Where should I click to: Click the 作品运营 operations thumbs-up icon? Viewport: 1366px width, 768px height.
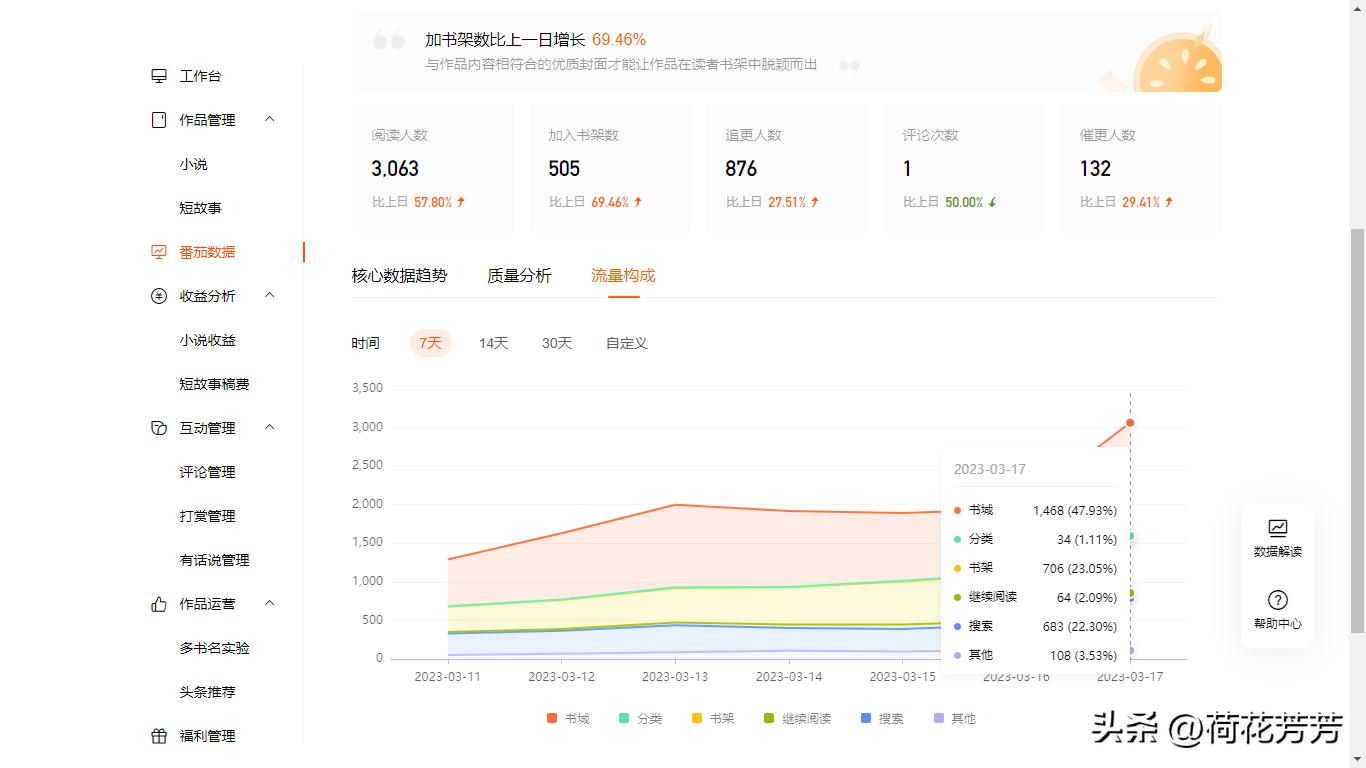point(158,603)
